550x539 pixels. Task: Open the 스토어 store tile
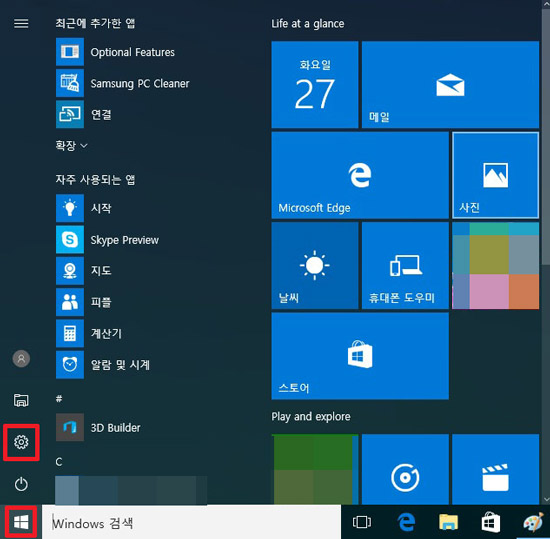click(x=360, y=356)
